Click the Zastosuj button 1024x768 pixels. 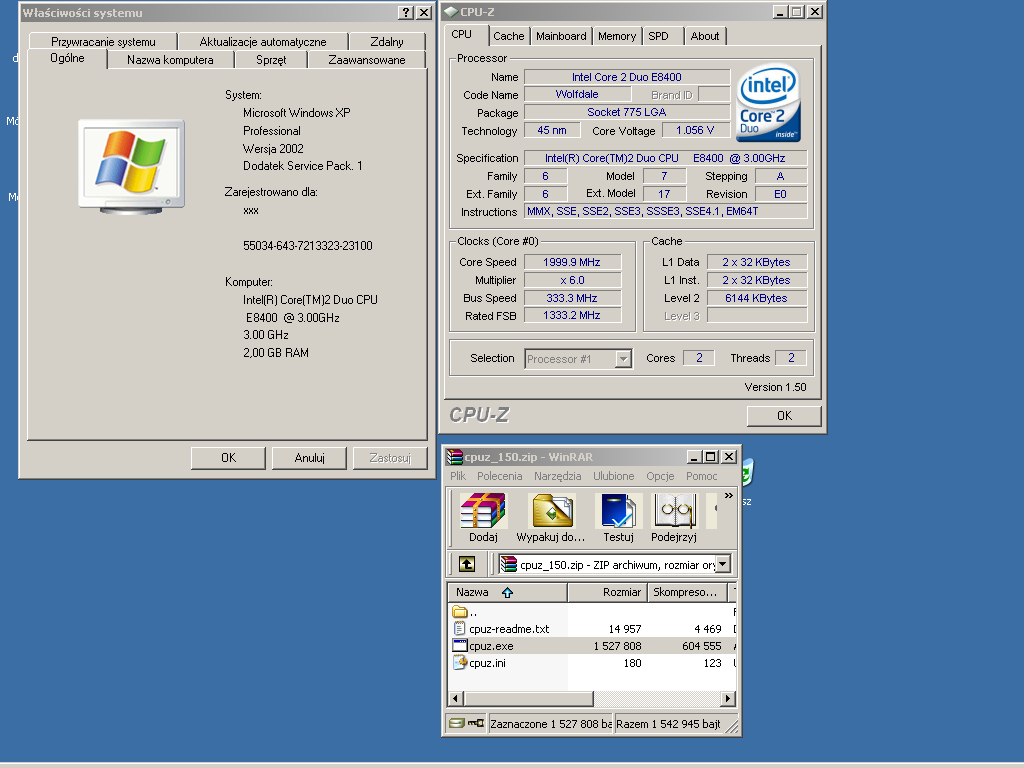tap(390, 458)
